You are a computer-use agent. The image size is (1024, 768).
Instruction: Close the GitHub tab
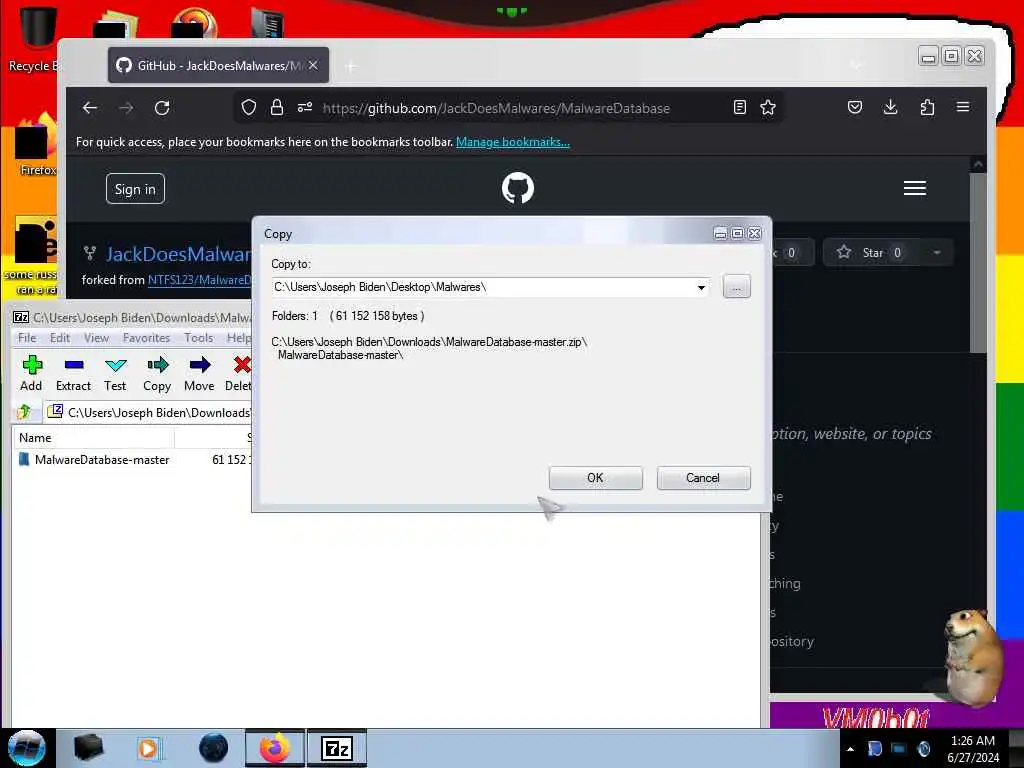pyautogui.click(x=313, y=65)
